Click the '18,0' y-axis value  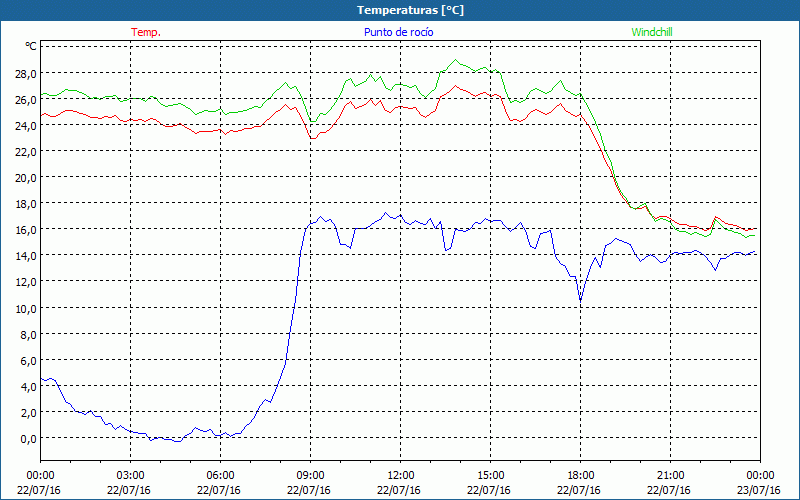[25, 203]
